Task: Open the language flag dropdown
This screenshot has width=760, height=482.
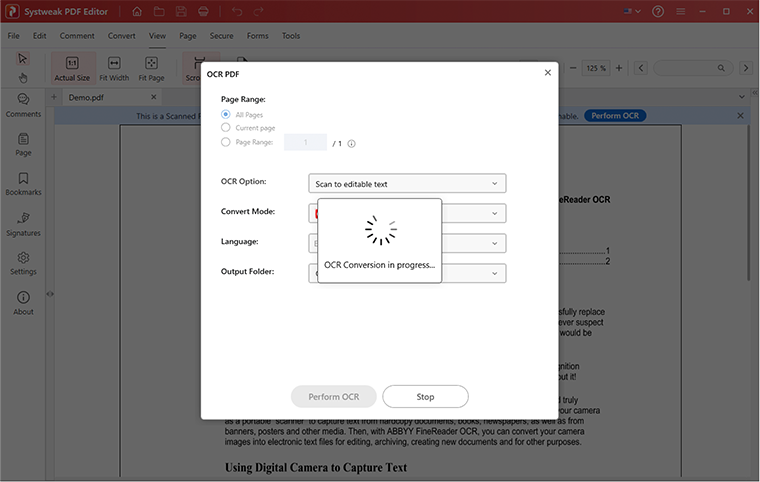Action: (x=632, y=11)
